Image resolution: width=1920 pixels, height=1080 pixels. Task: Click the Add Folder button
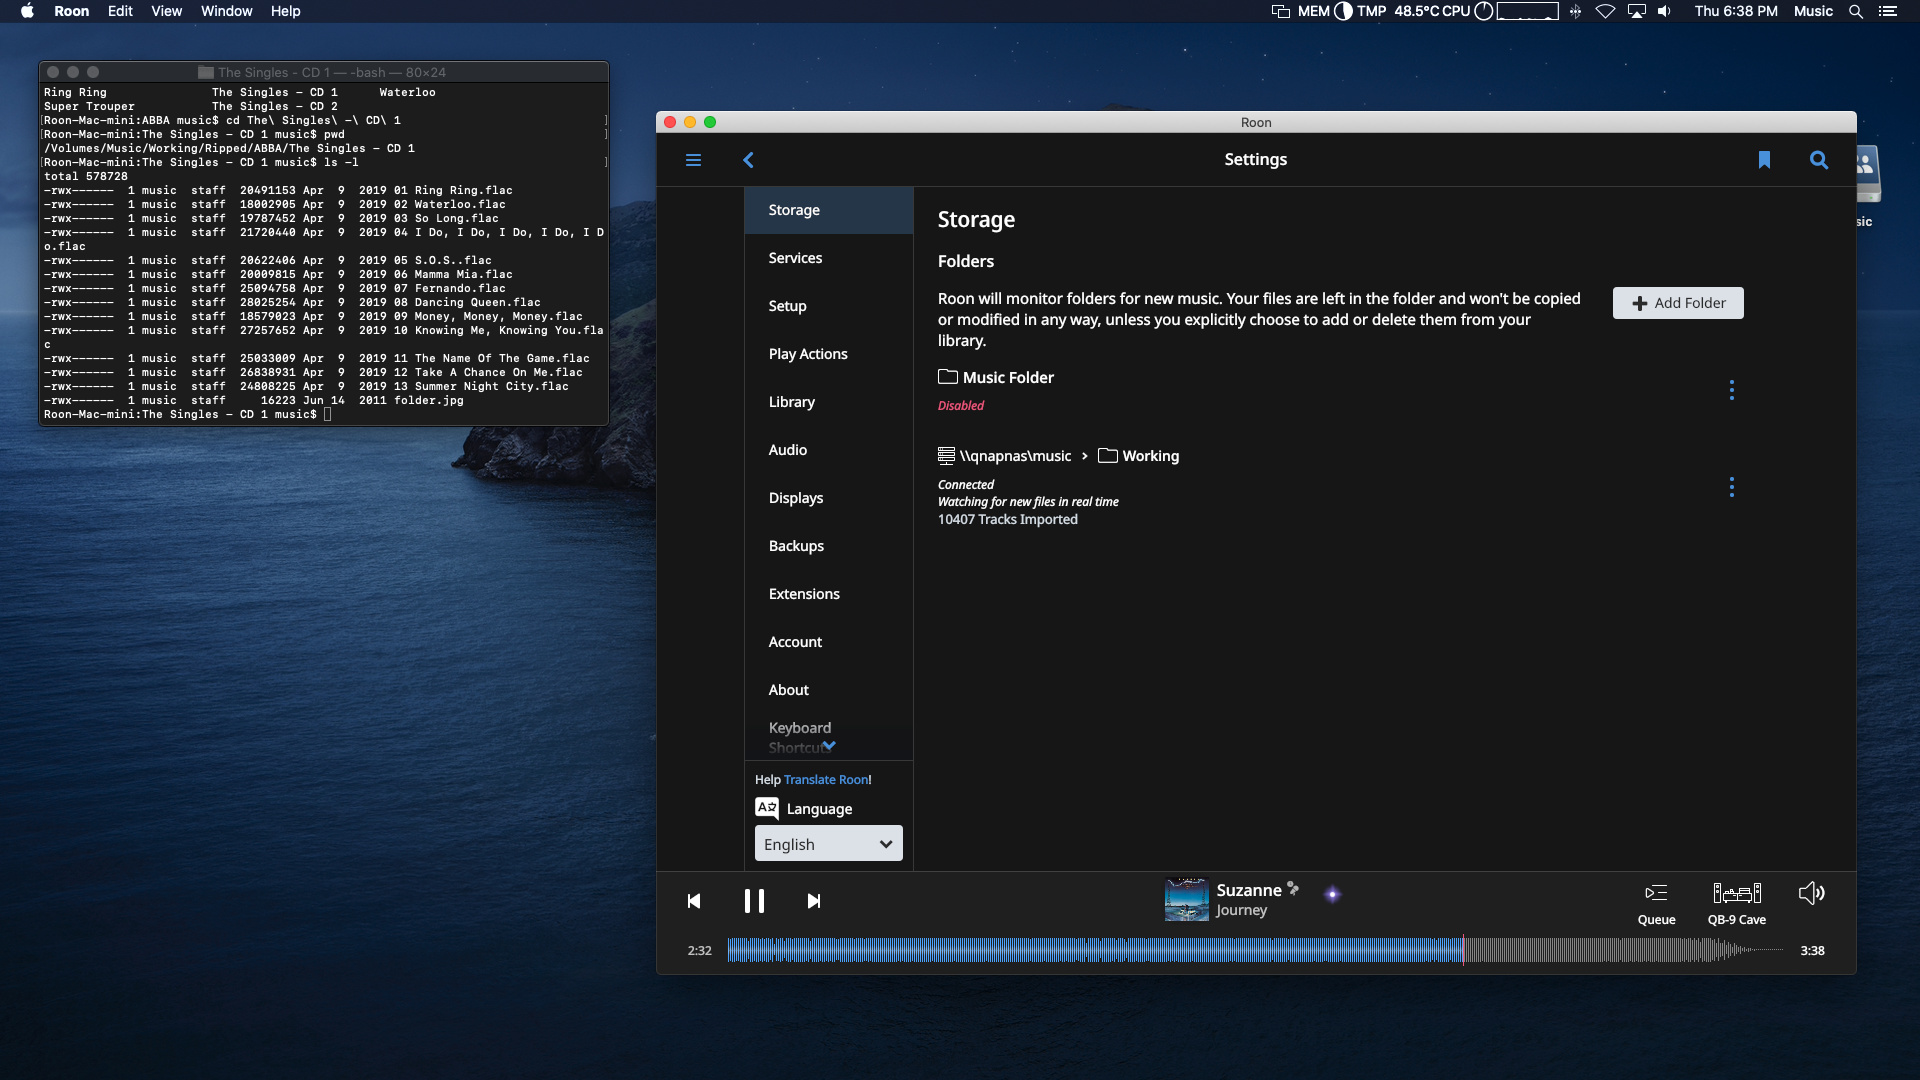click(x=1678, y=303)
